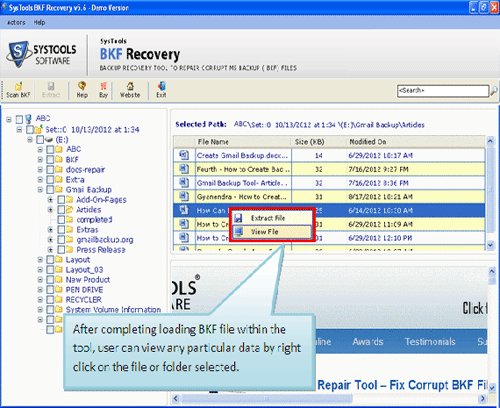
Task: Open Help from the toolbar icon
Action: point(82,86)
